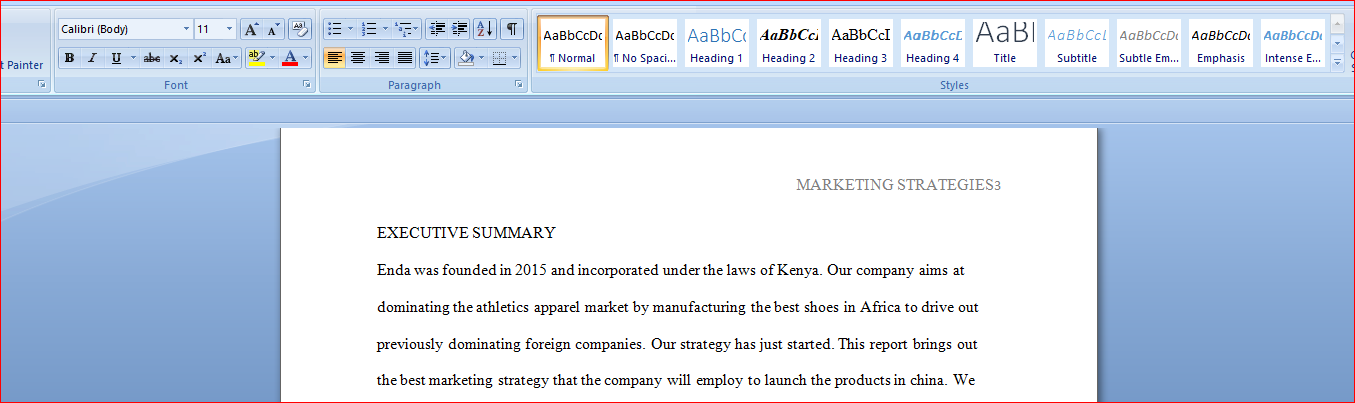Click Shrink Font button
This screenshot has width=1355, height=403.
tap(273, 29)
